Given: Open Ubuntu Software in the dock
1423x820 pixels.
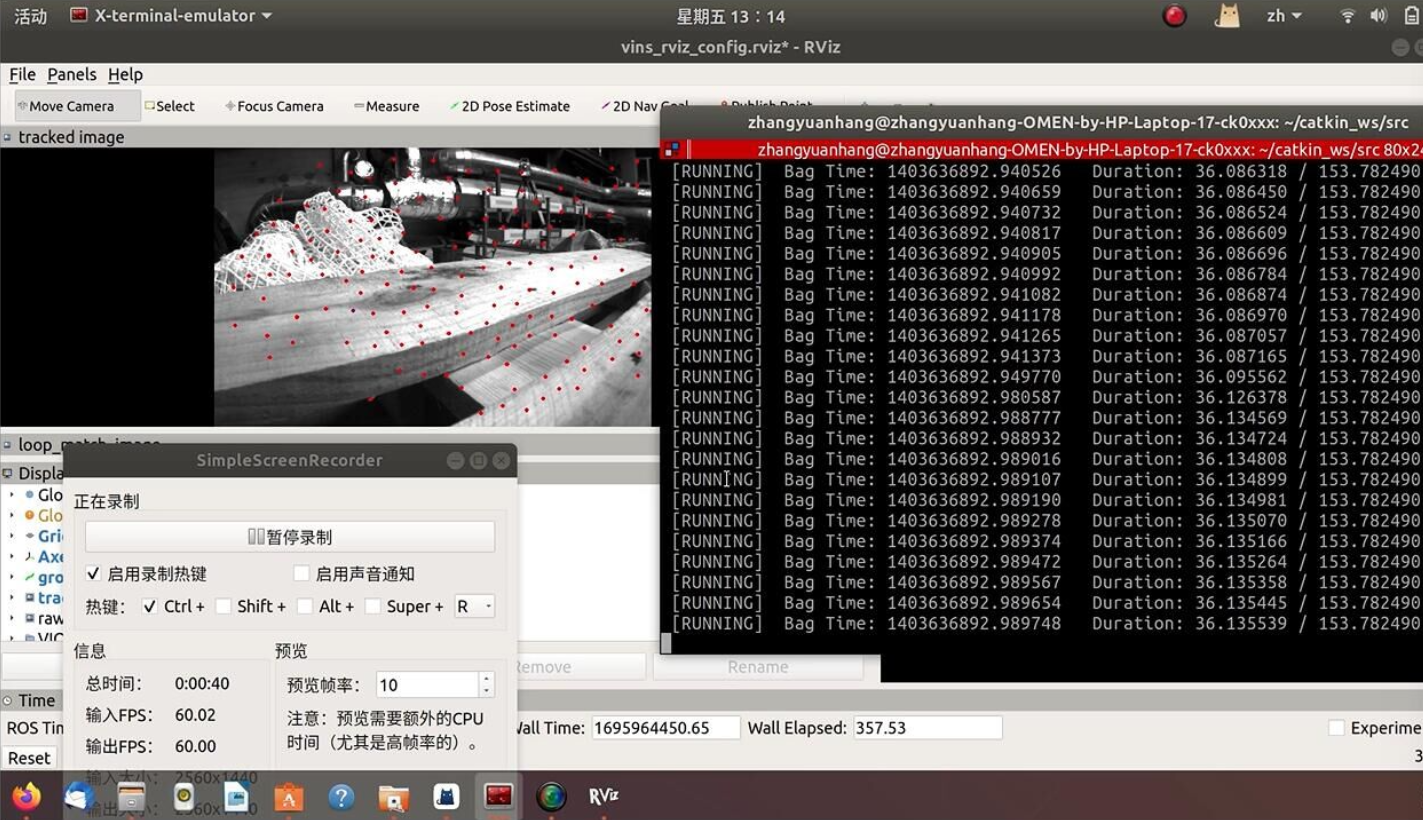Looking at the screenshot, I should (289, 797).
